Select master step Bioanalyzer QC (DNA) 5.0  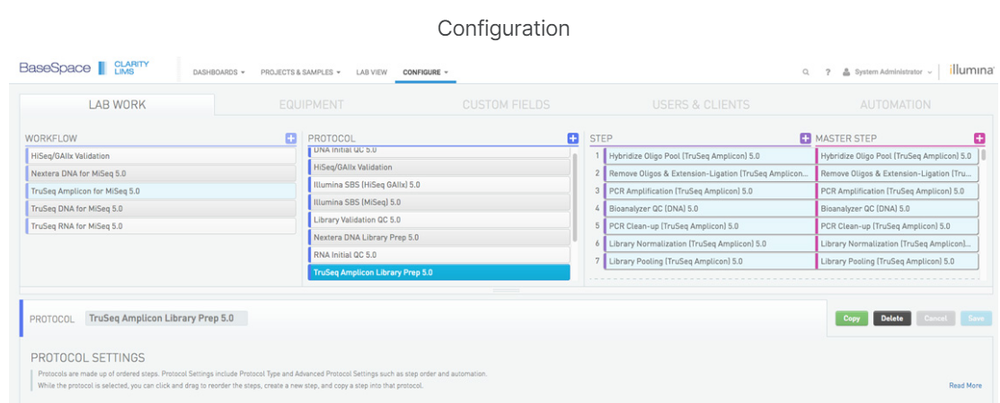point(897,209)
